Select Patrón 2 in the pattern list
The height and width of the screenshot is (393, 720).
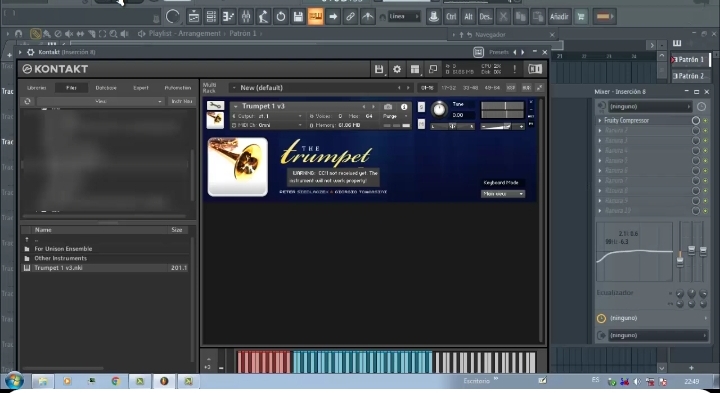(x=690, y=76)
